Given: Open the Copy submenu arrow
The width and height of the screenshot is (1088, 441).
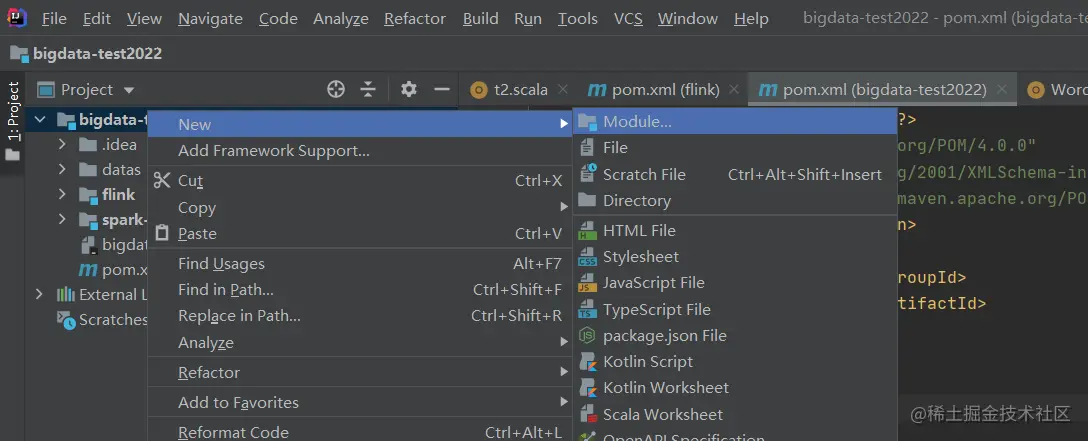Looking at the screenshot, I should [564, 207].
